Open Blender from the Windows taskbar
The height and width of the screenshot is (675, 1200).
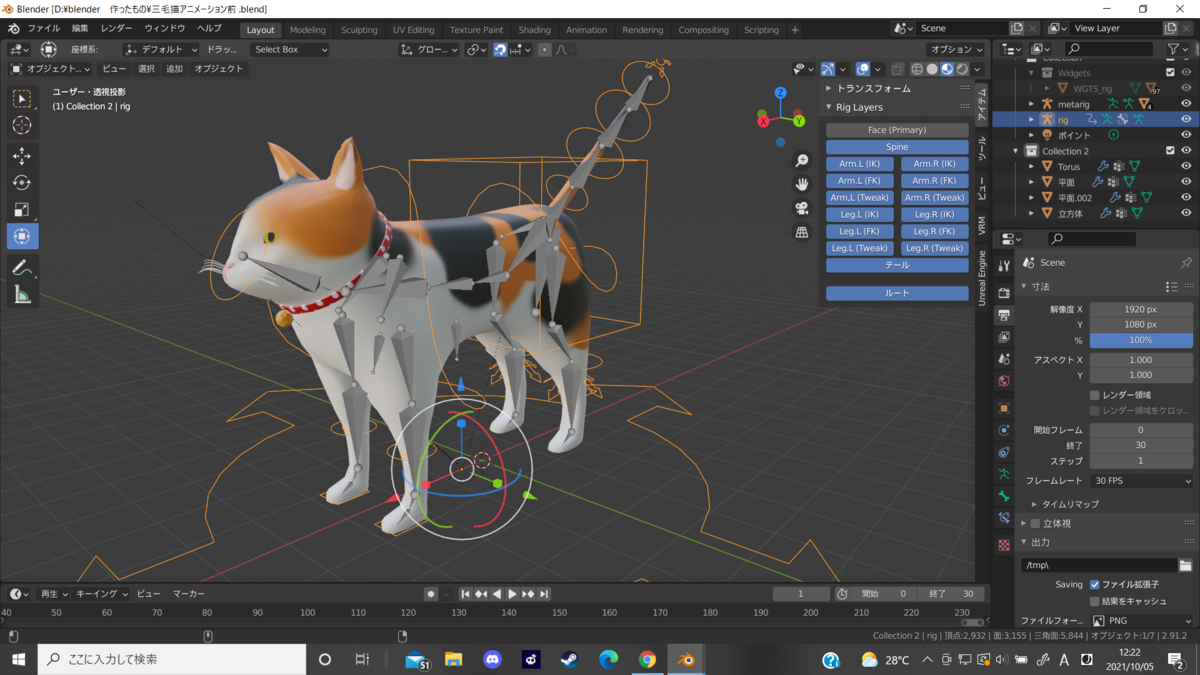click(x=686, y=660)
